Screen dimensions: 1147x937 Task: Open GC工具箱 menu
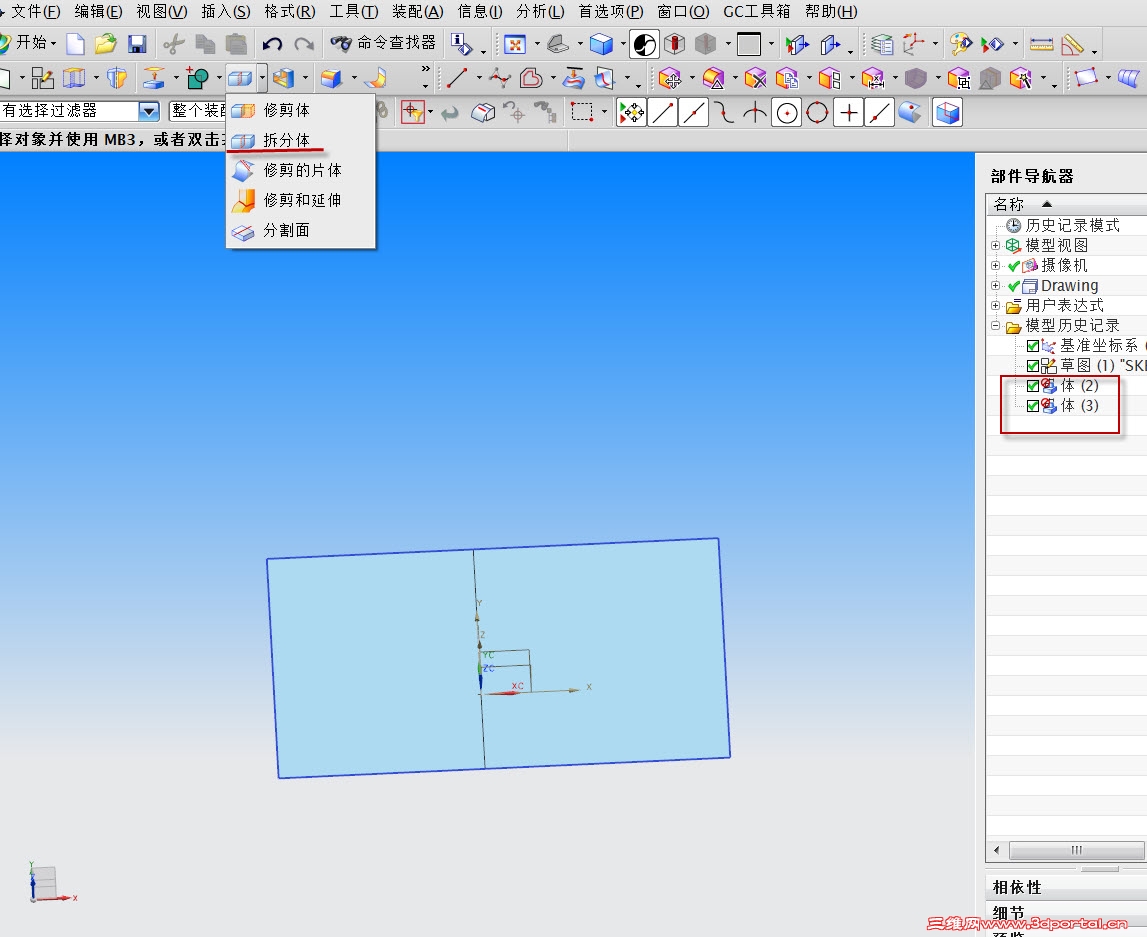point(756,11)
